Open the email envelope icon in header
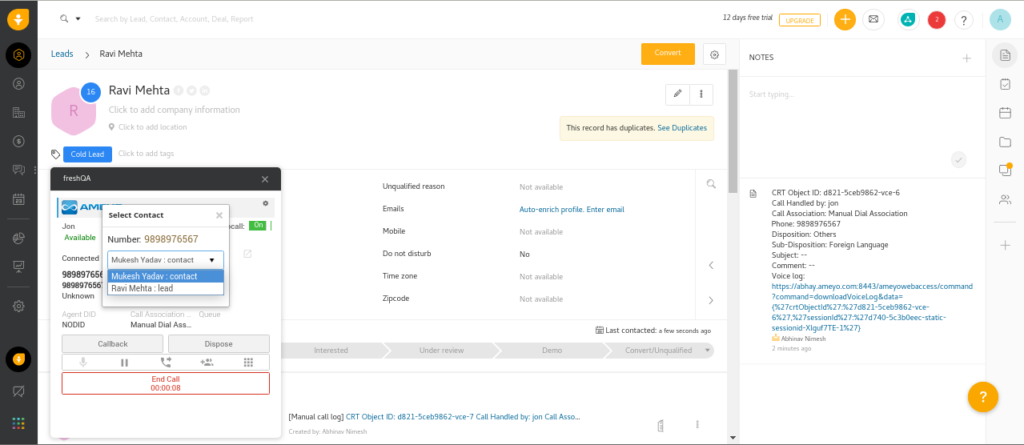The width and height of the screenshot is (1024, 445). point(874,20)
